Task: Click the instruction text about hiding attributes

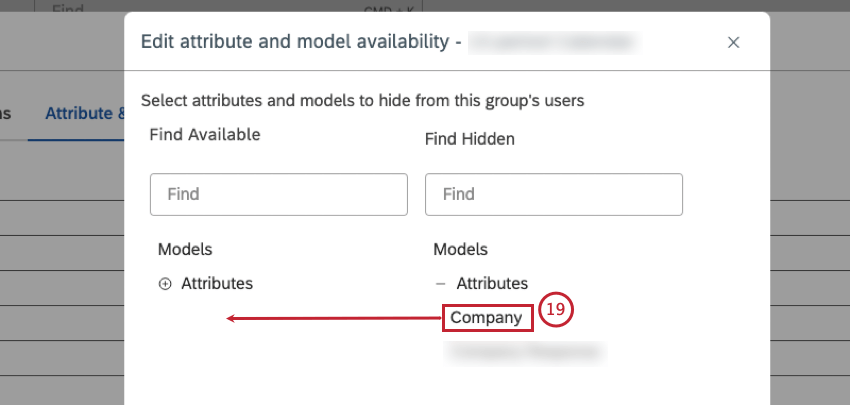Action: point(362,100)
